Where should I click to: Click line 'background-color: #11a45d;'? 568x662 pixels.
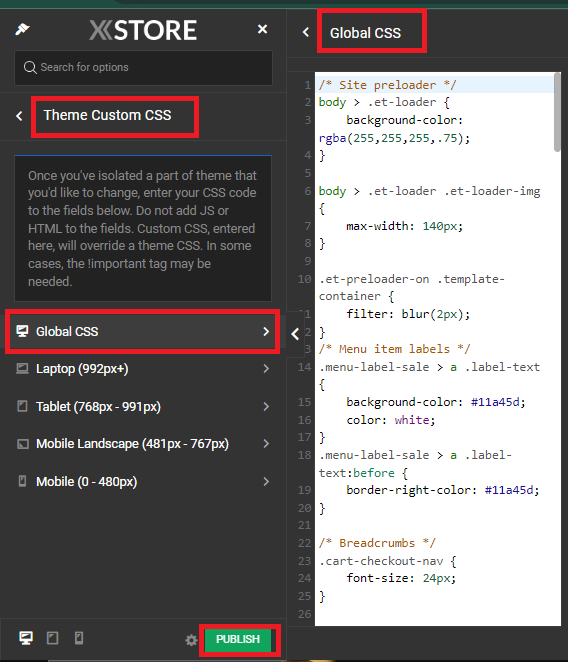436,402
